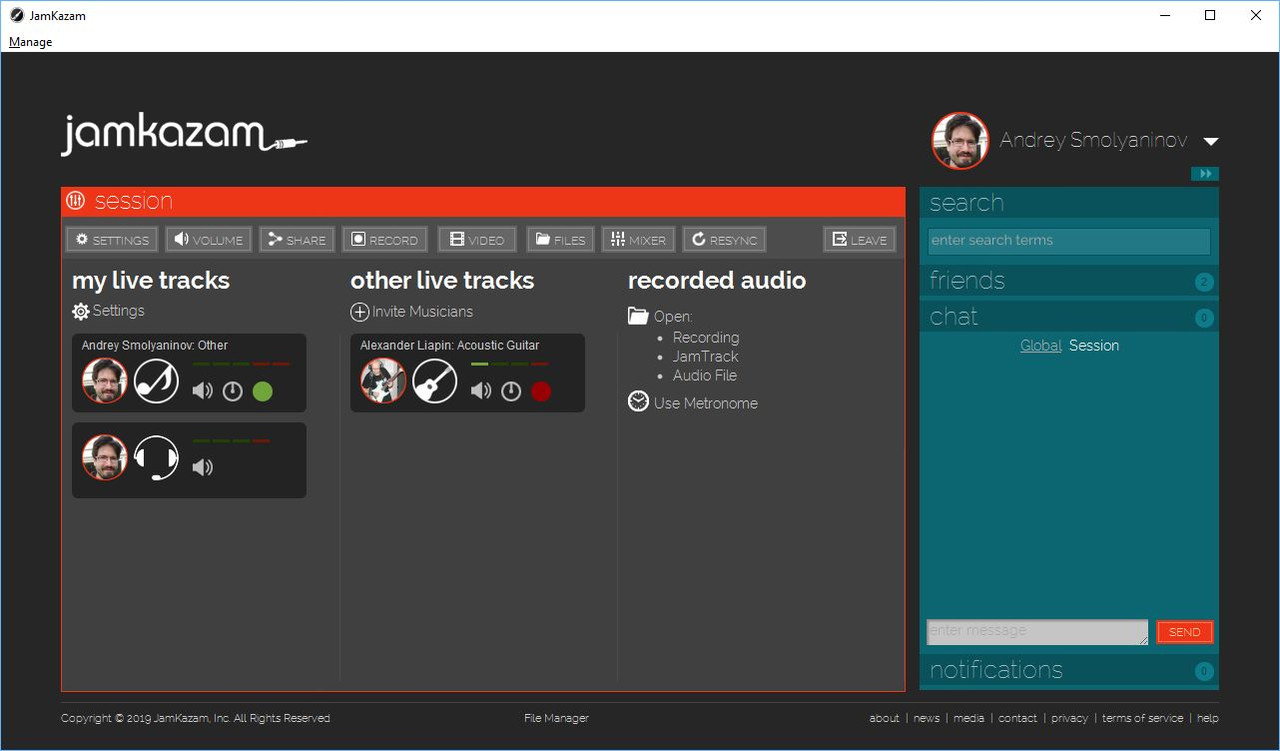
Task: Switch to the Session chat tab
Action: click(x=1094, y=346)
